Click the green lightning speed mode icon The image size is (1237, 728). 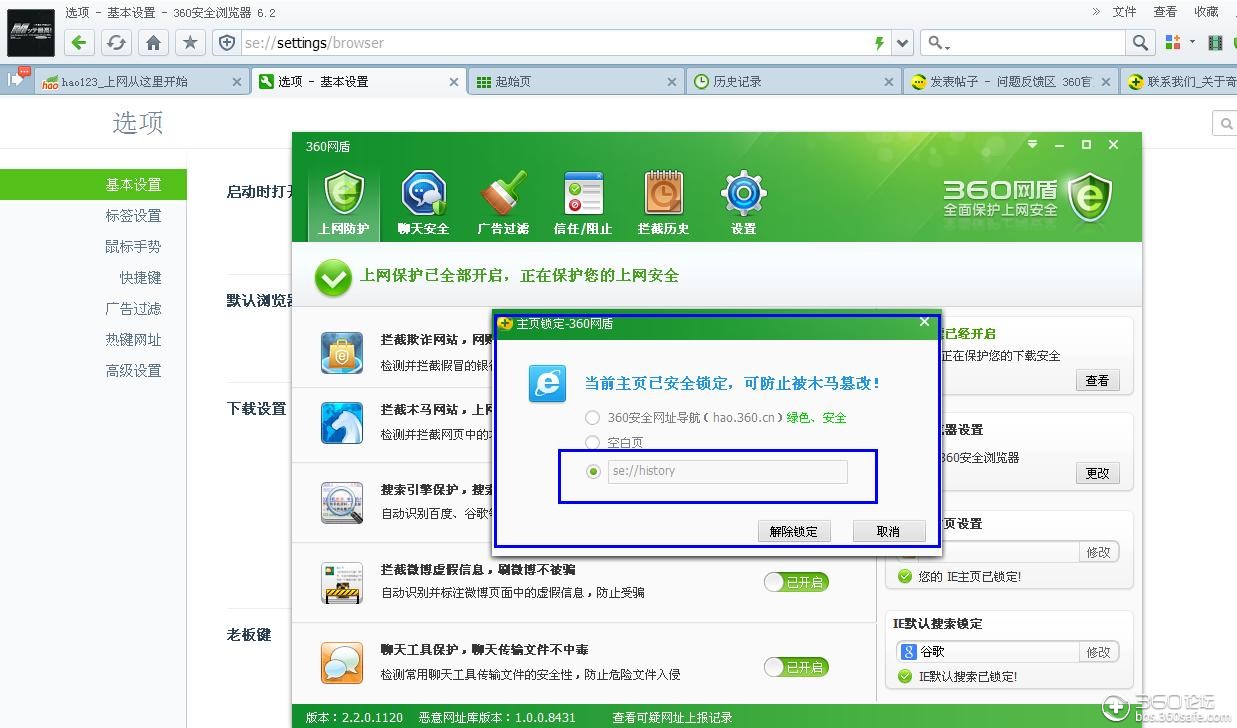click(880, 43)
